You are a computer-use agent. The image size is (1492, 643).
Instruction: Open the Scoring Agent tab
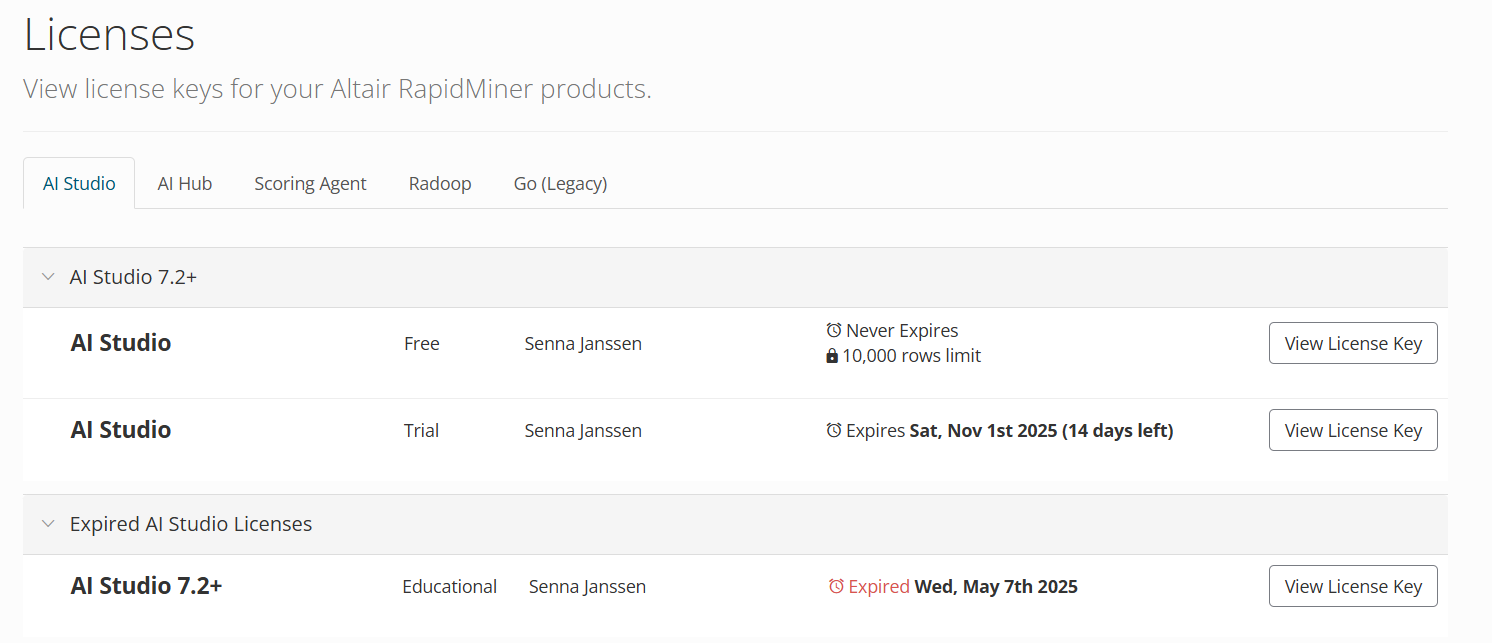tap(310, 184)
